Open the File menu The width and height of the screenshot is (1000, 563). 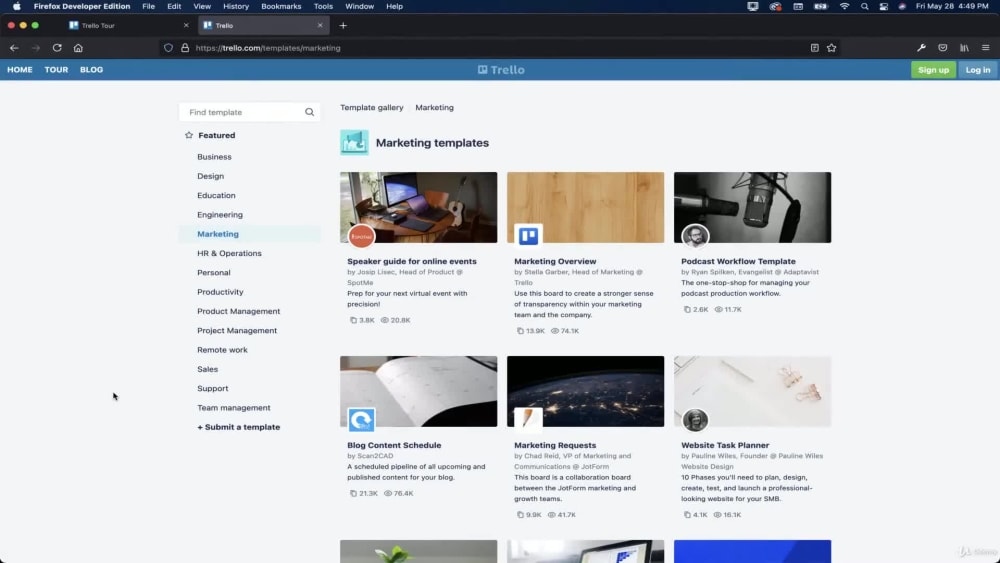point(149,6)
